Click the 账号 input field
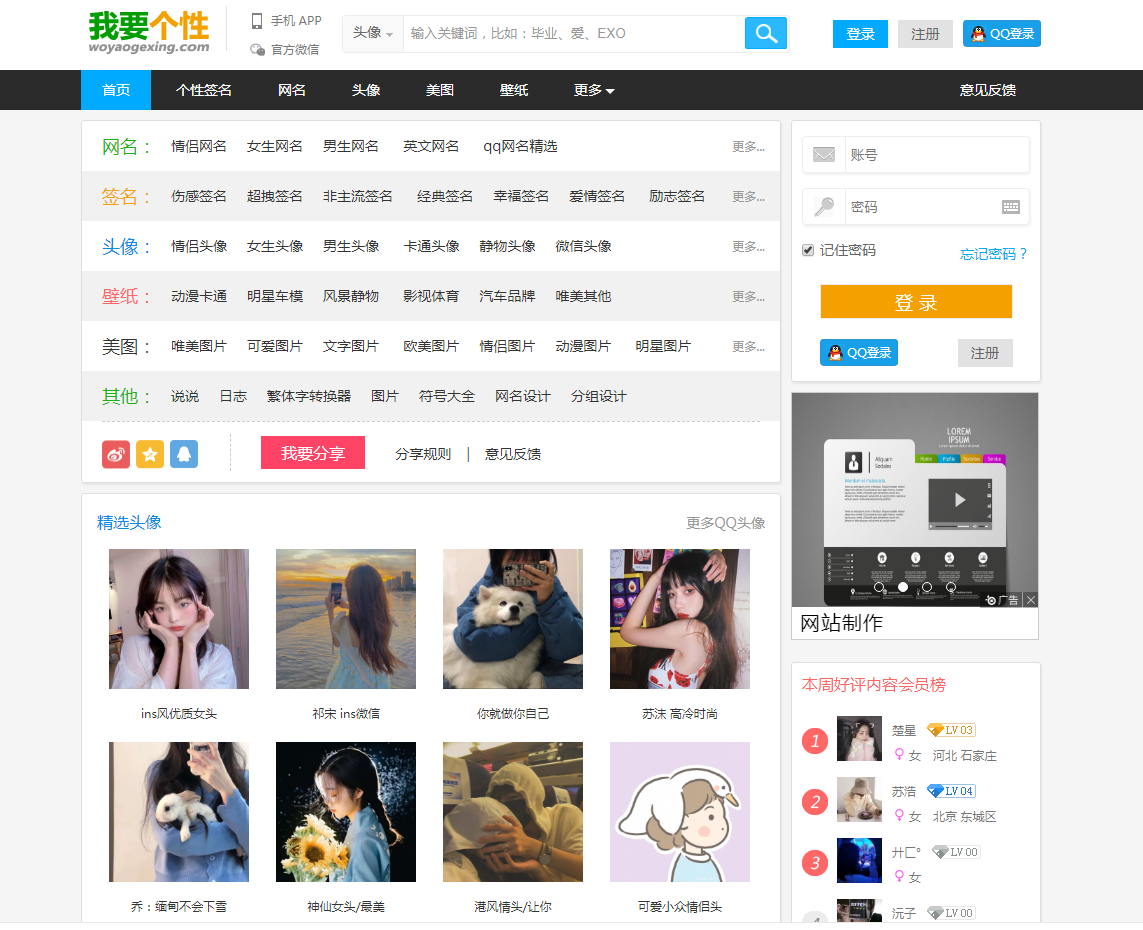1143x930 pixels. (x=935, y=155)
